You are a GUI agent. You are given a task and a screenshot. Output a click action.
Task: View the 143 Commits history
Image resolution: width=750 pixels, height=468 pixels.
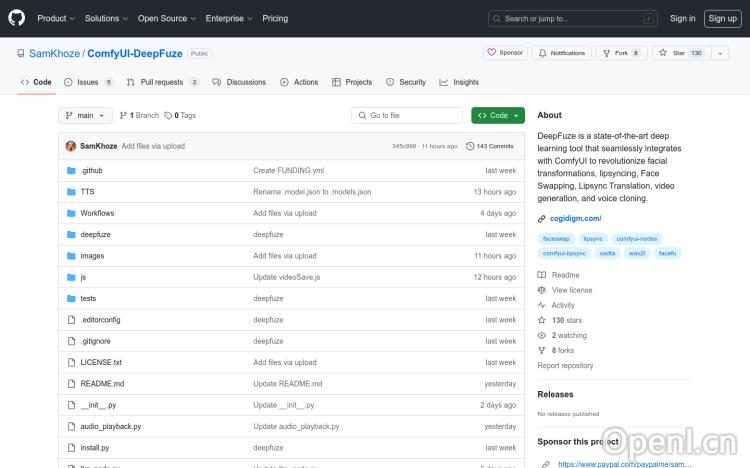(490, 146)
